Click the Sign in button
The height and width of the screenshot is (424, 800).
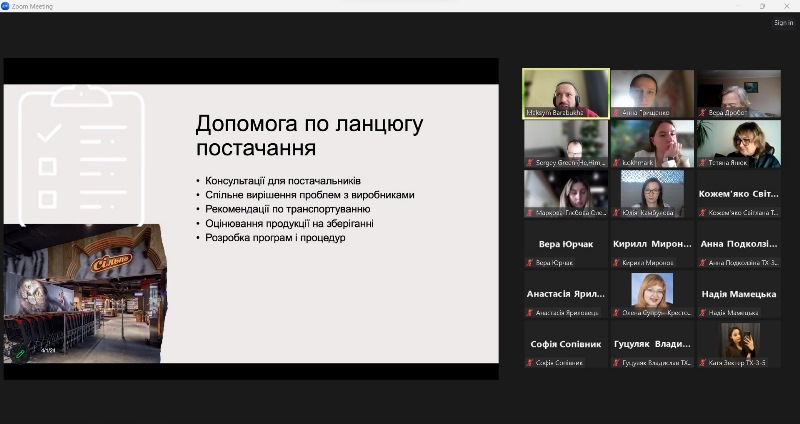tap(783, 23)
